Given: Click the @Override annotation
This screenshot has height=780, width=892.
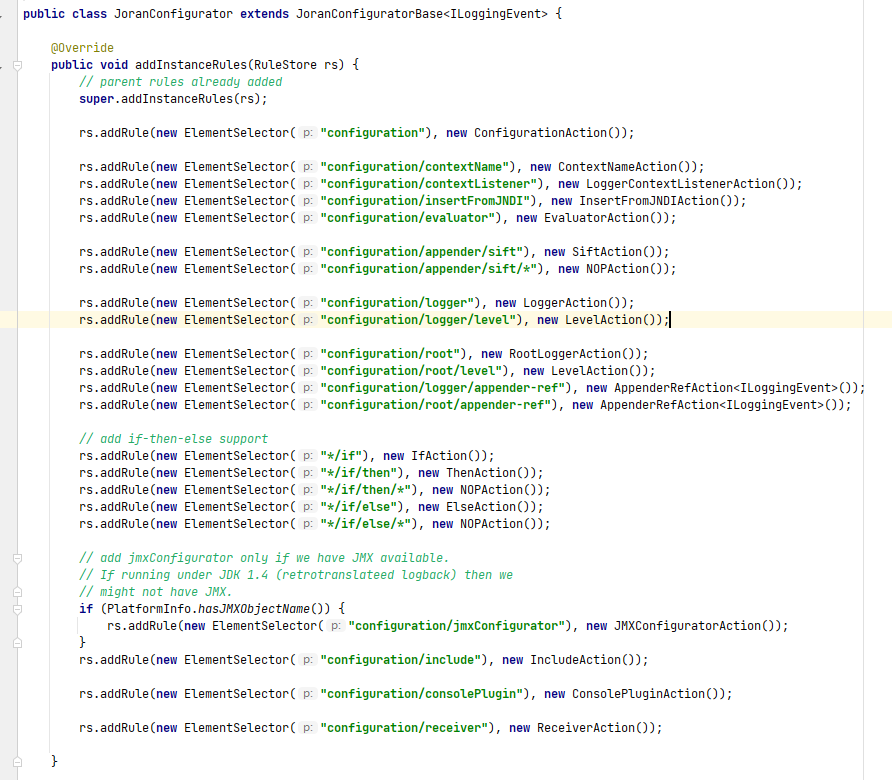Looking at the screenshot, I should pos(82,48).
